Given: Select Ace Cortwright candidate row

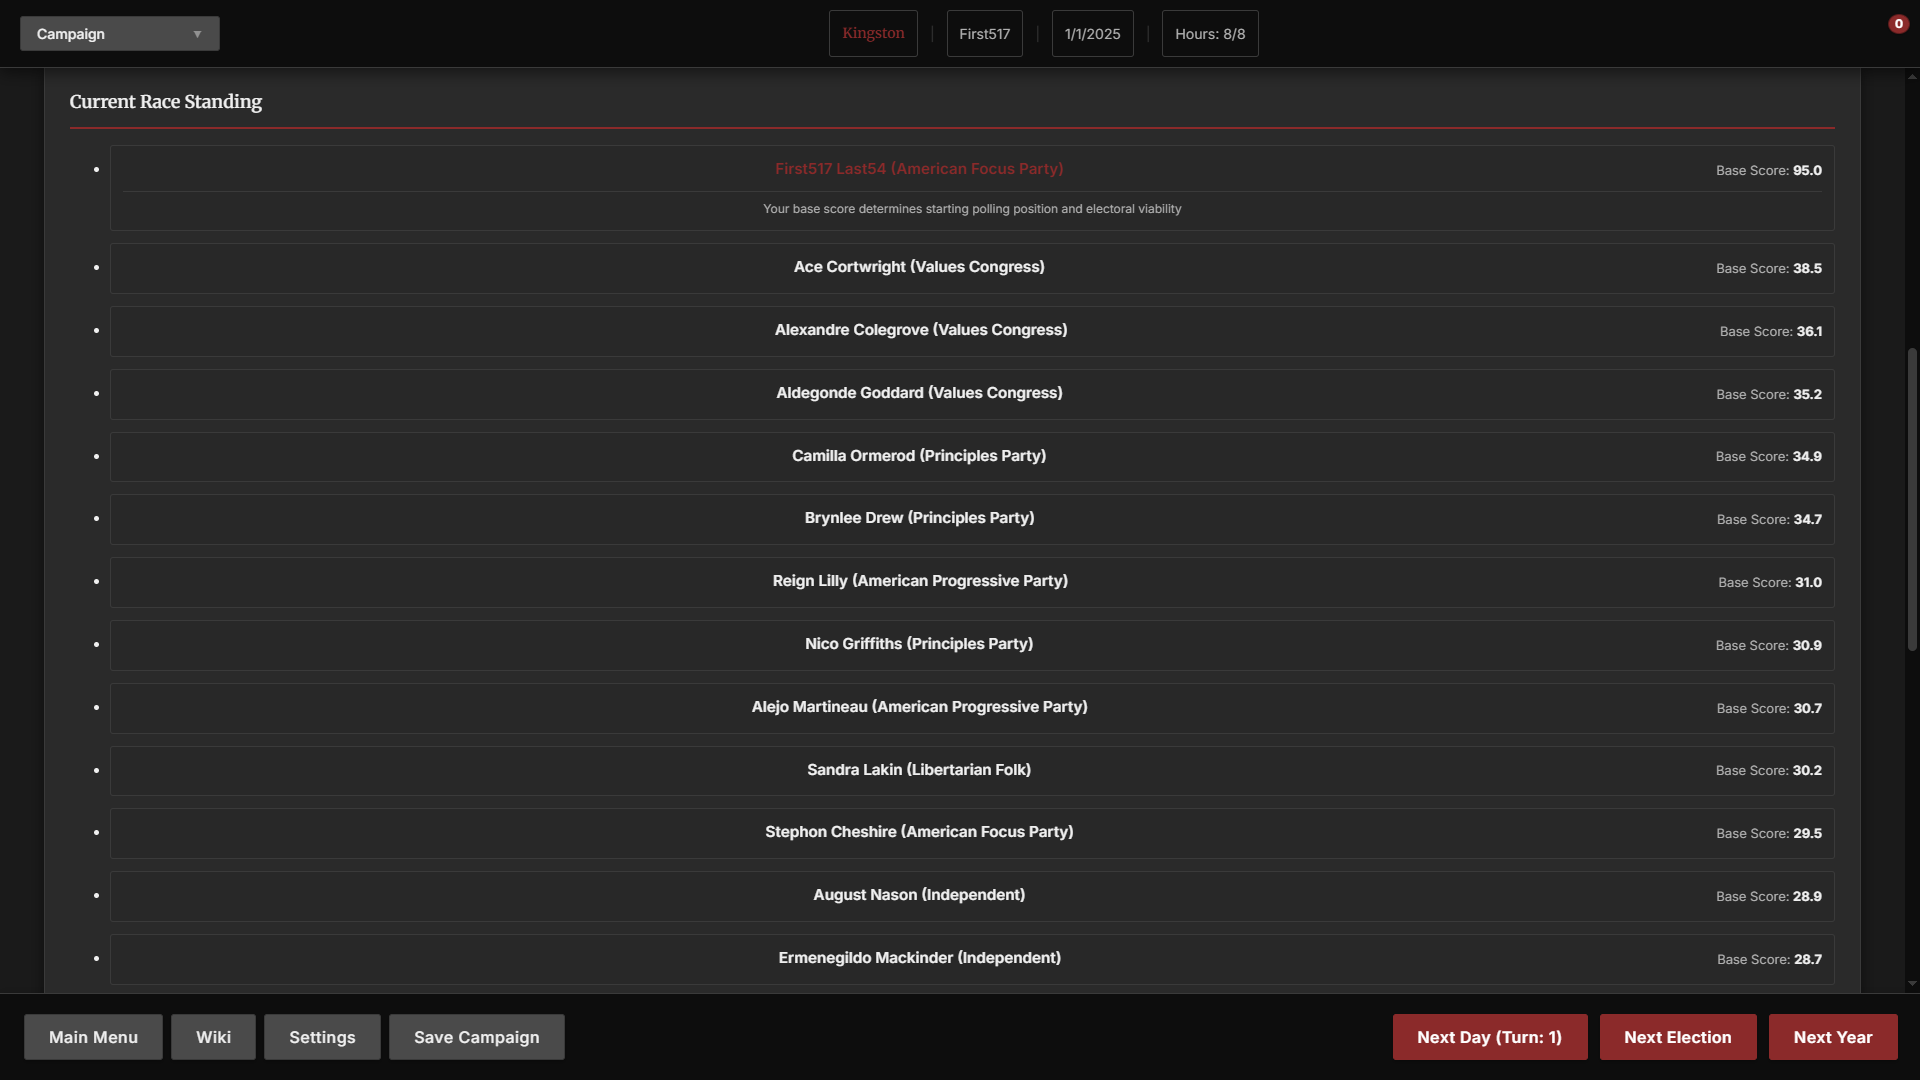Looking at the screenshot, I should pos(919,267).
